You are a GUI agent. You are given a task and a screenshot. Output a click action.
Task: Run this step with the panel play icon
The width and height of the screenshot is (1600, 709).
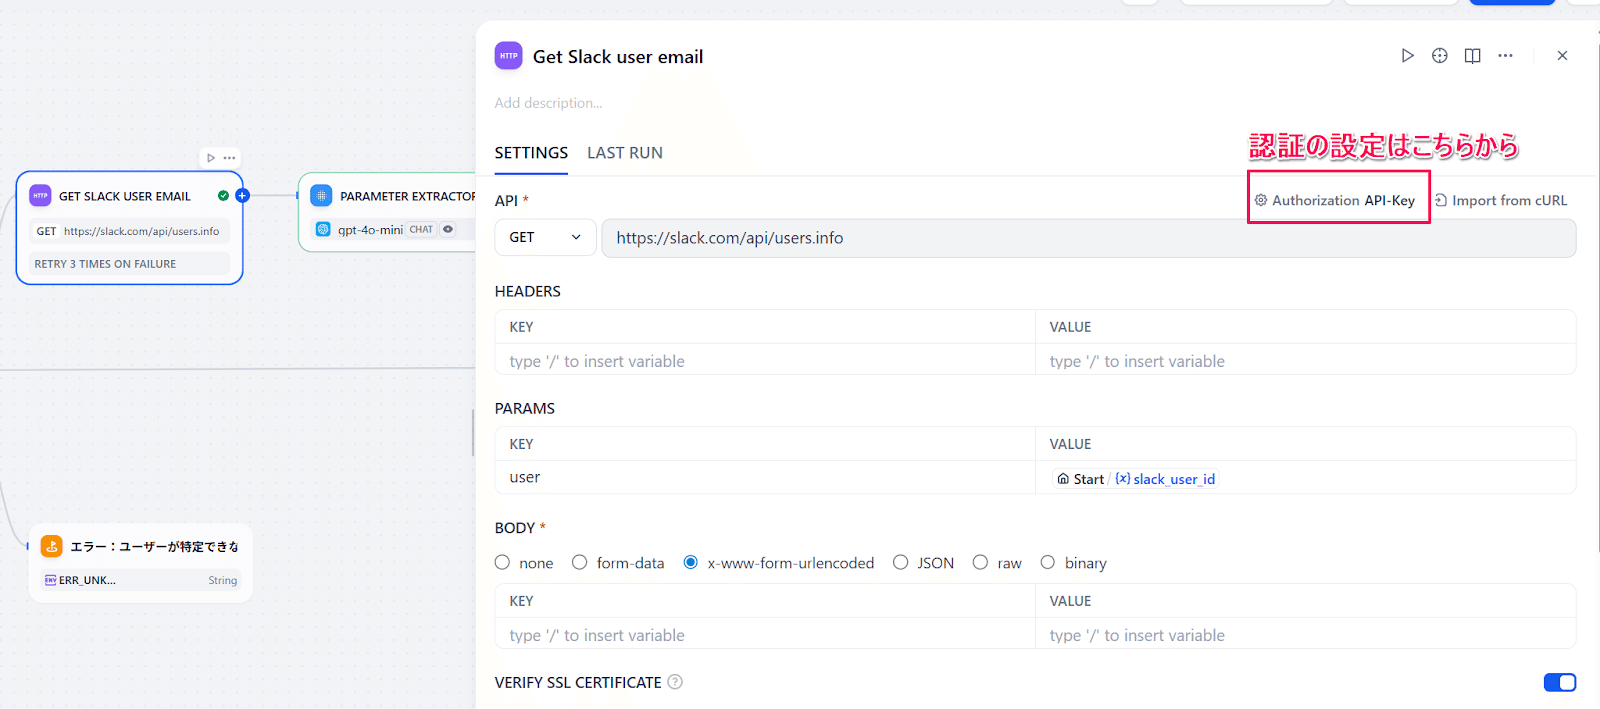tap(1407, 56)
